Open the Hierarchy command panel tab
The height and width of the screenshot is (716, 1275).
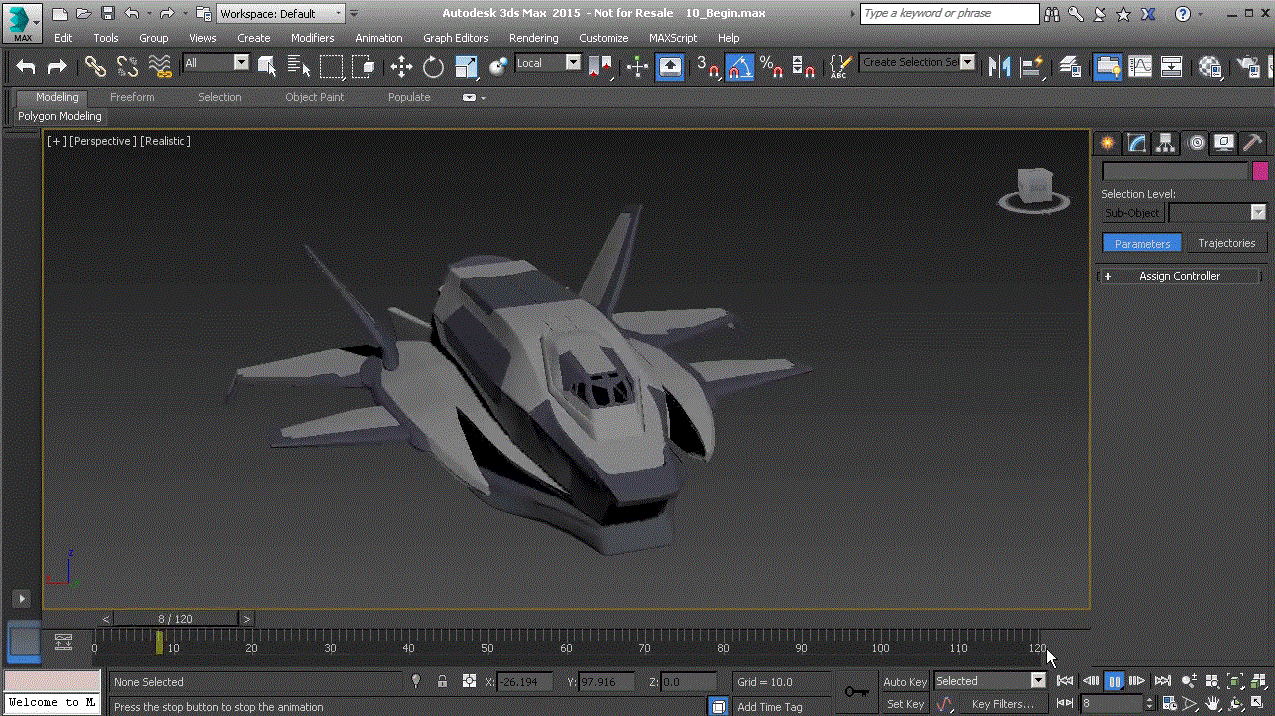pos(1166,143)
